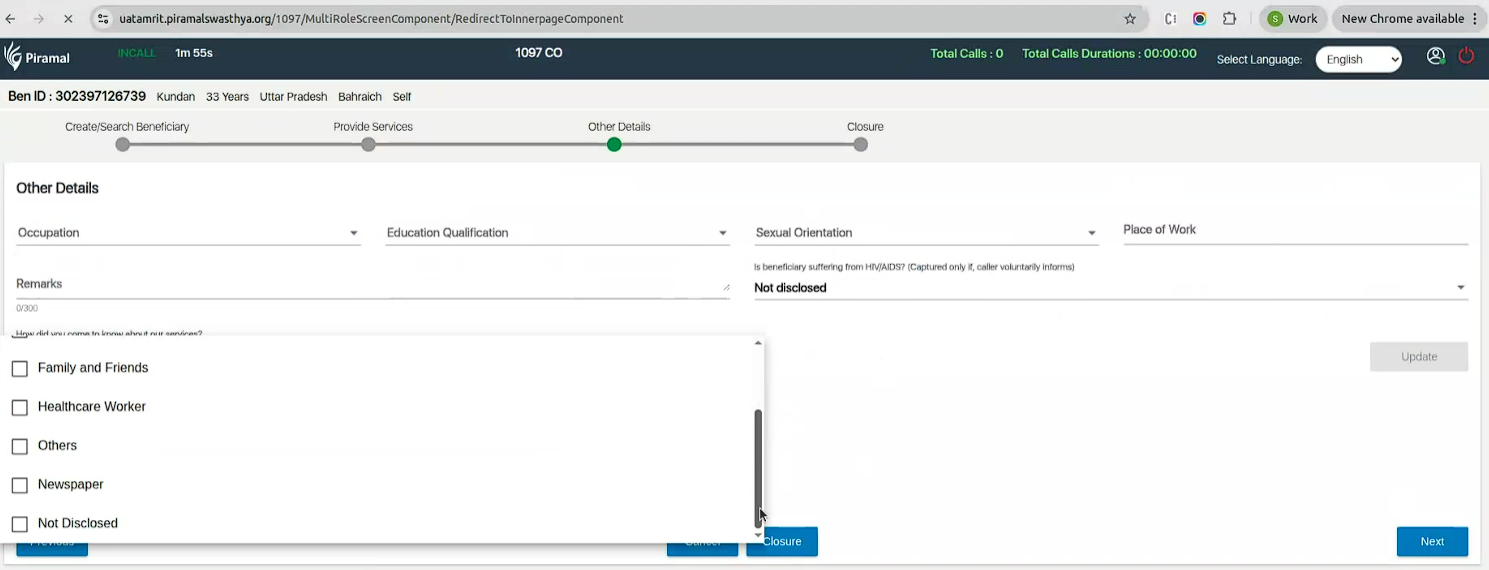Jump to the Closure step
Screen dimensions: 1489x570
coord(861,145)
